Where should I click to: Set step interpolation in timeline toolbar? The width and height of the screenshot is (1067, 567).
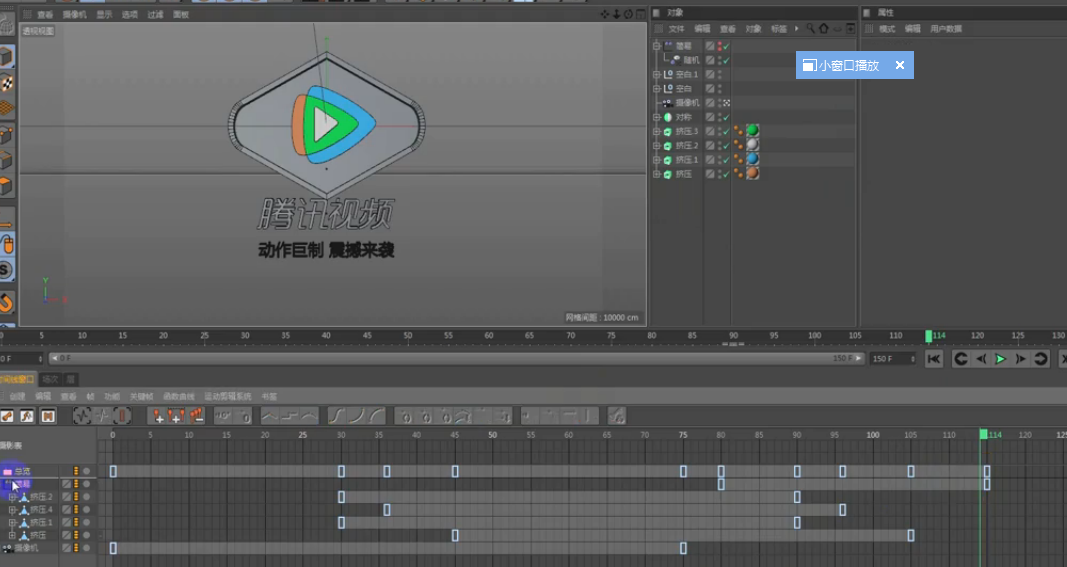click(290, 416)
